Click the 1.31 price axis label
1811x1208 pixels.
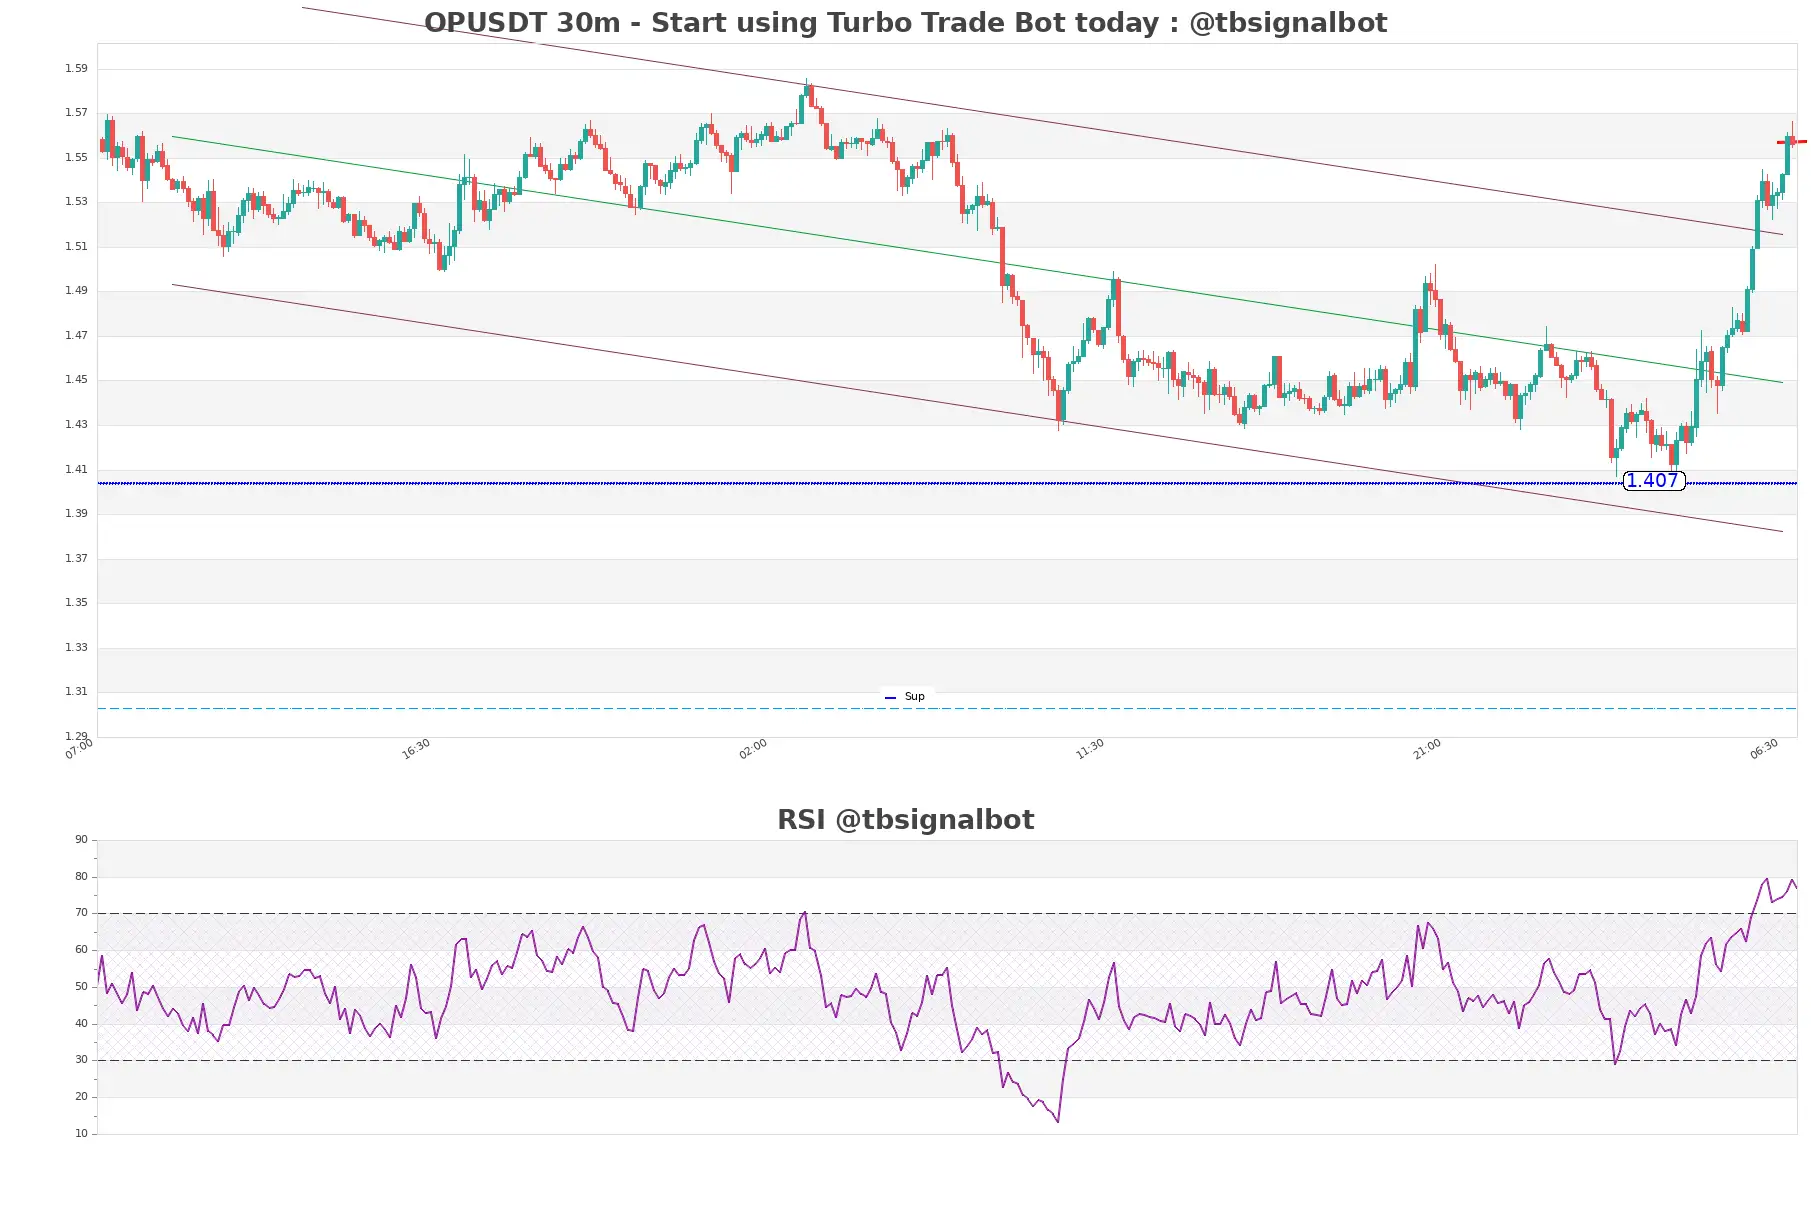point(76,692)
